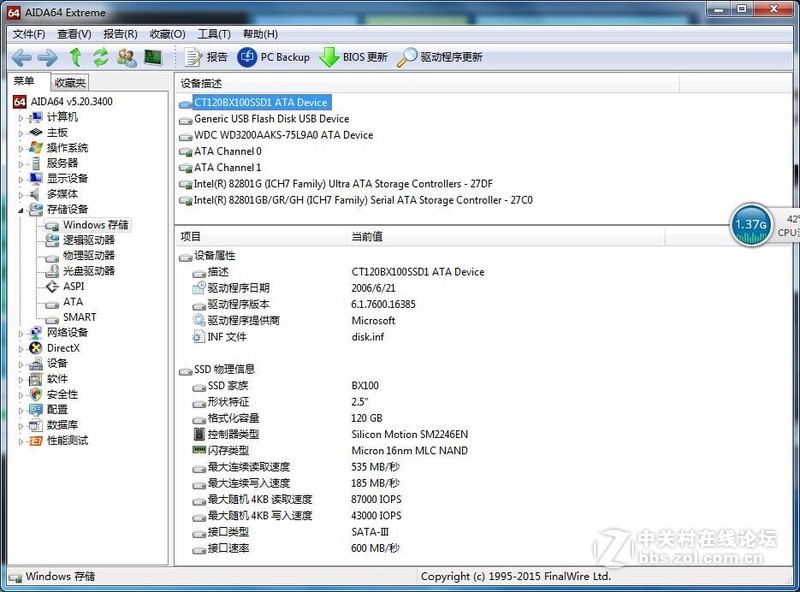Click the 闪存类型 memory icon row
Viewport: 800px width, 592px height.
pyautogui.click(x=221, y=451)
